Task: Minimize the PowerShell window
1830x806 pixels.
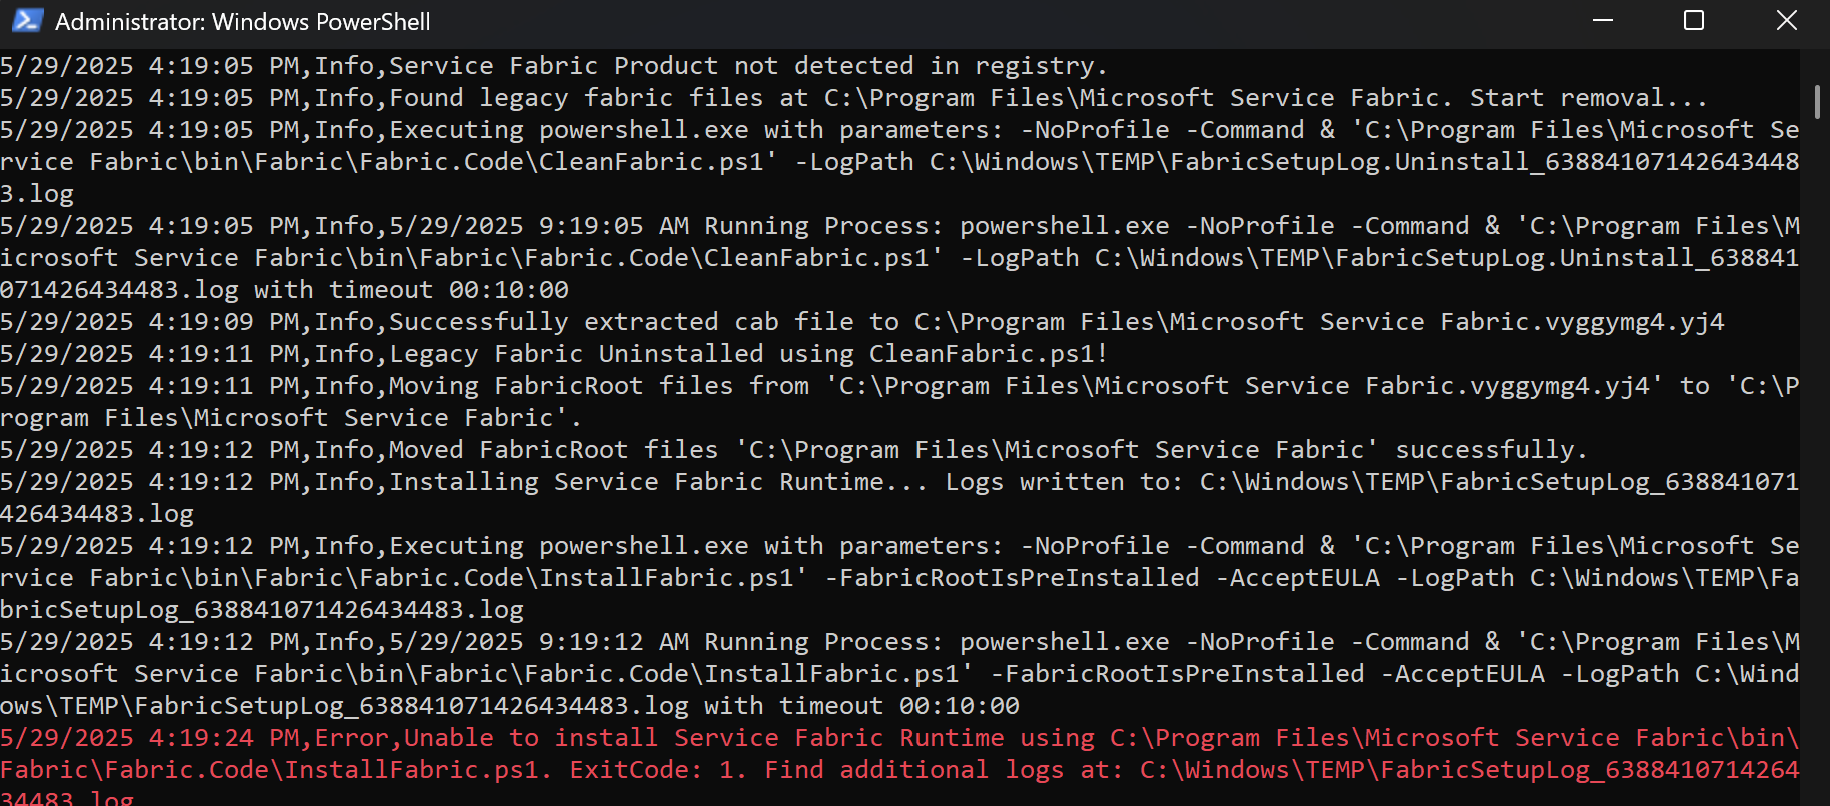Action: (1602, 20)
